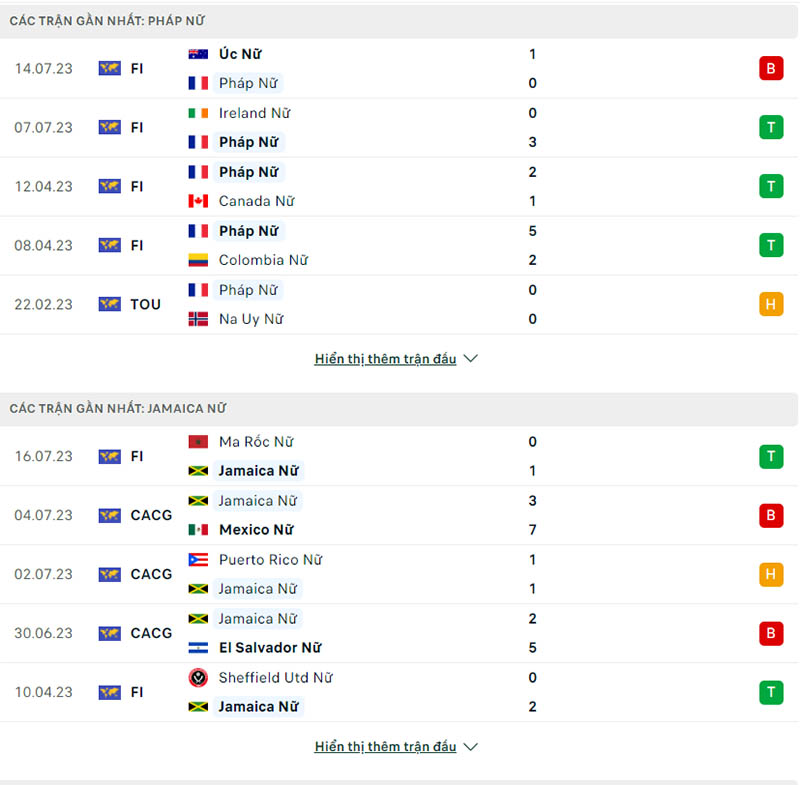Click the Puerto Rico flag icon
The image size is (800, 785).
[x=198, y=560]
